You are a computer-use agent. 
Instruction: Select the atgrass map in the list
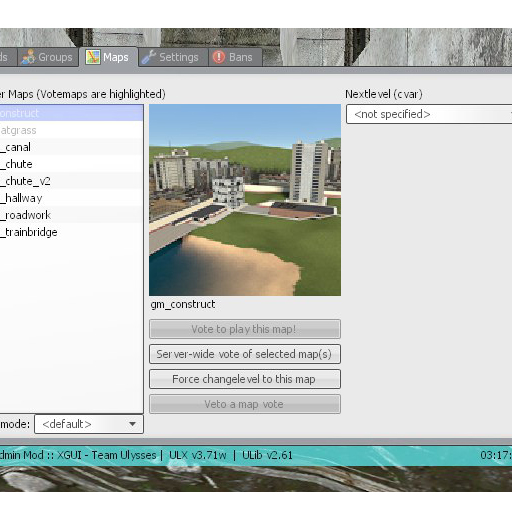click(x=71, y=130)
